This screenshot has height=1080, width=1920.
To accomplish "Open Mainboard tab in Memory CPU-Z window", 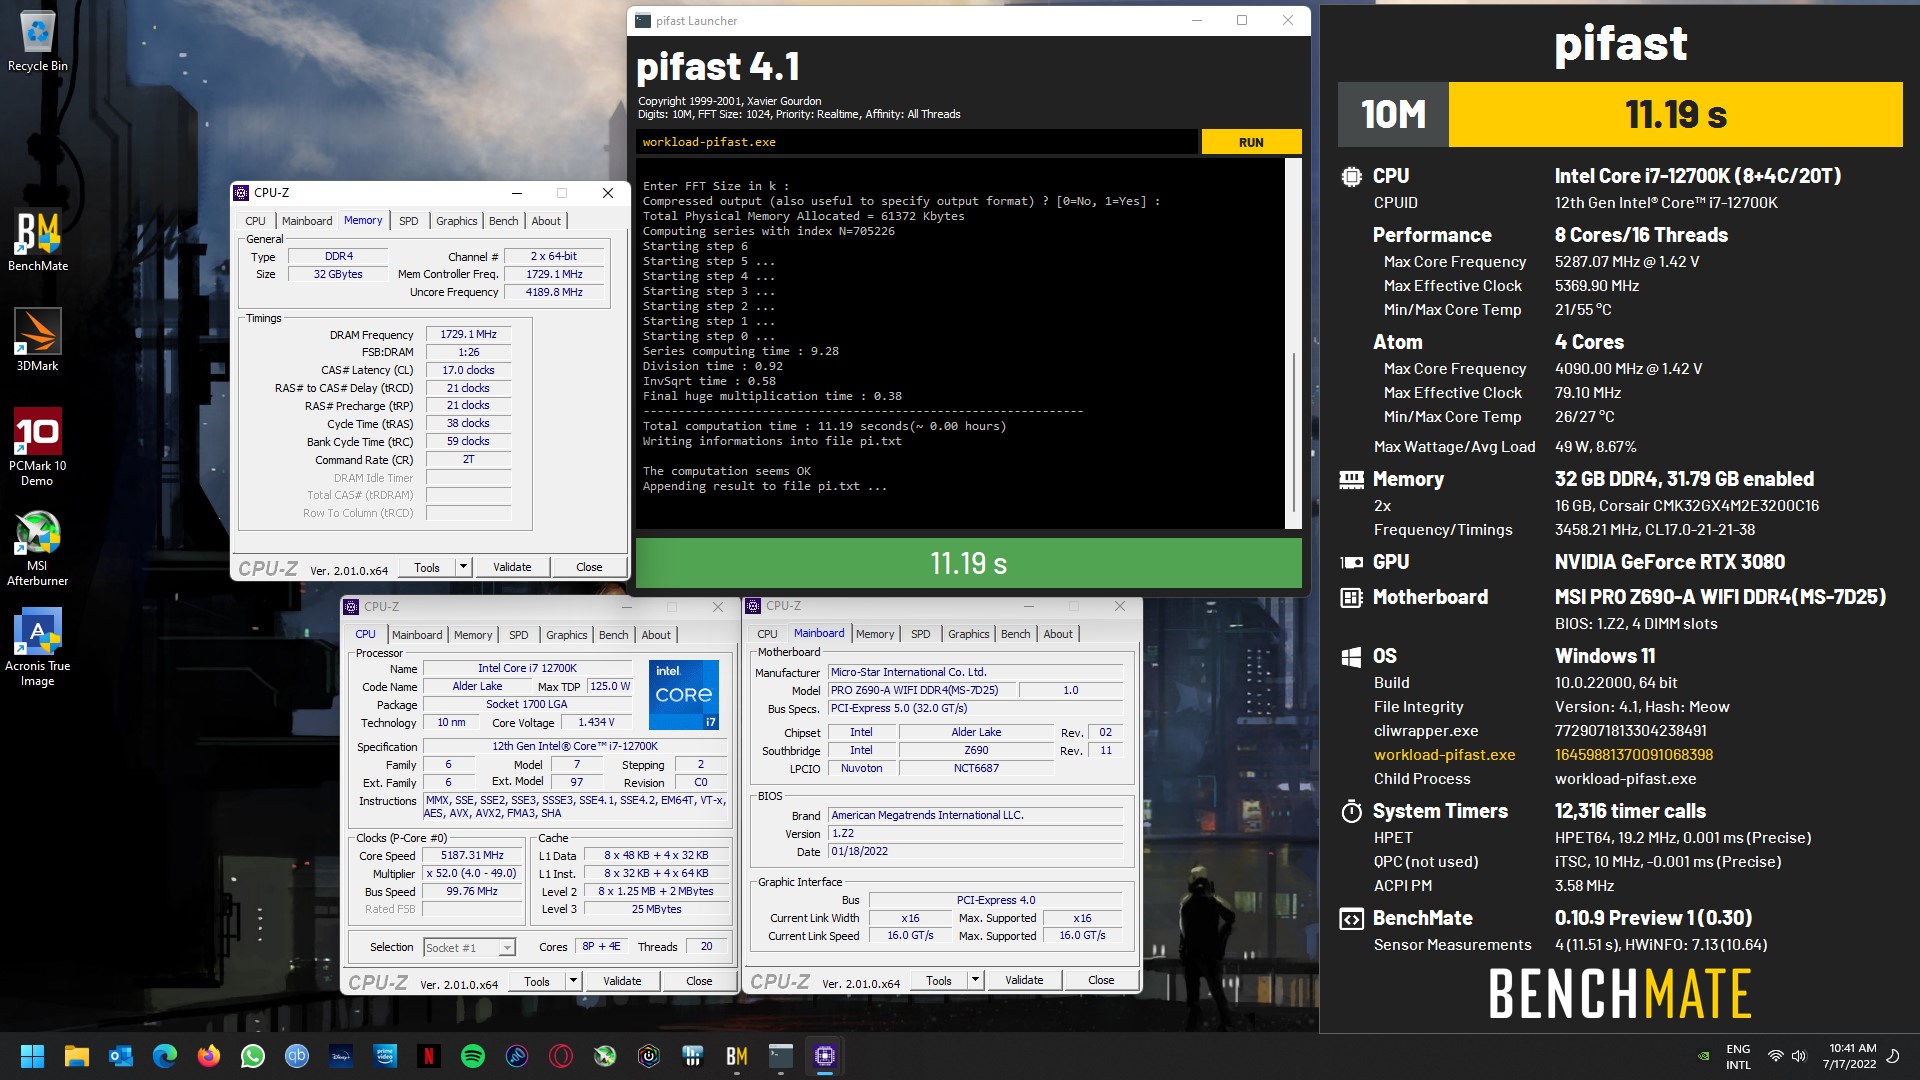I will pyautogui.click(x=307, y=221).
